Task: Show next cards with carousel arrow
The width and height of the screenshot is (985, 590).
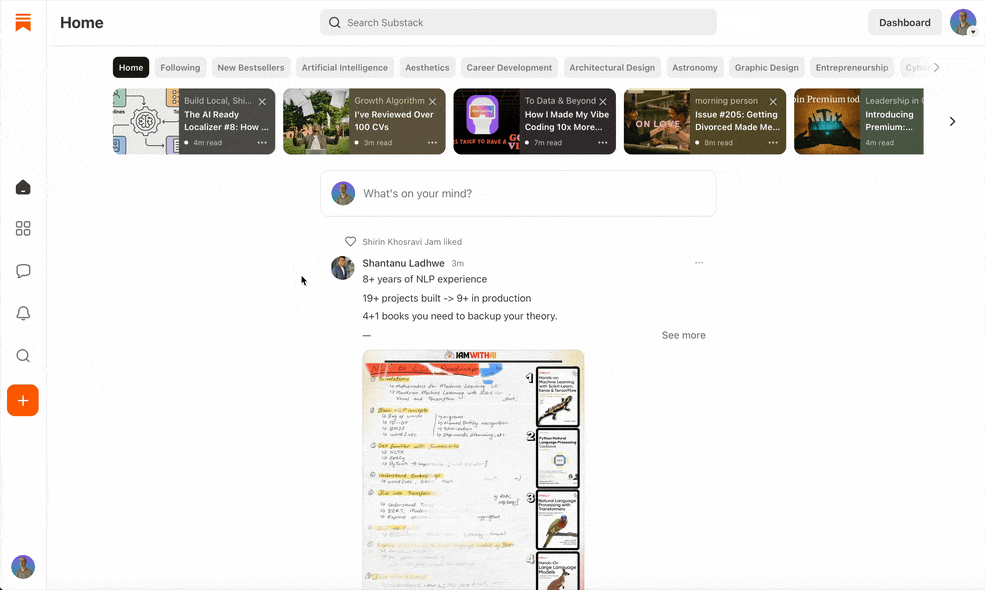Action: (x=952, y=121)
